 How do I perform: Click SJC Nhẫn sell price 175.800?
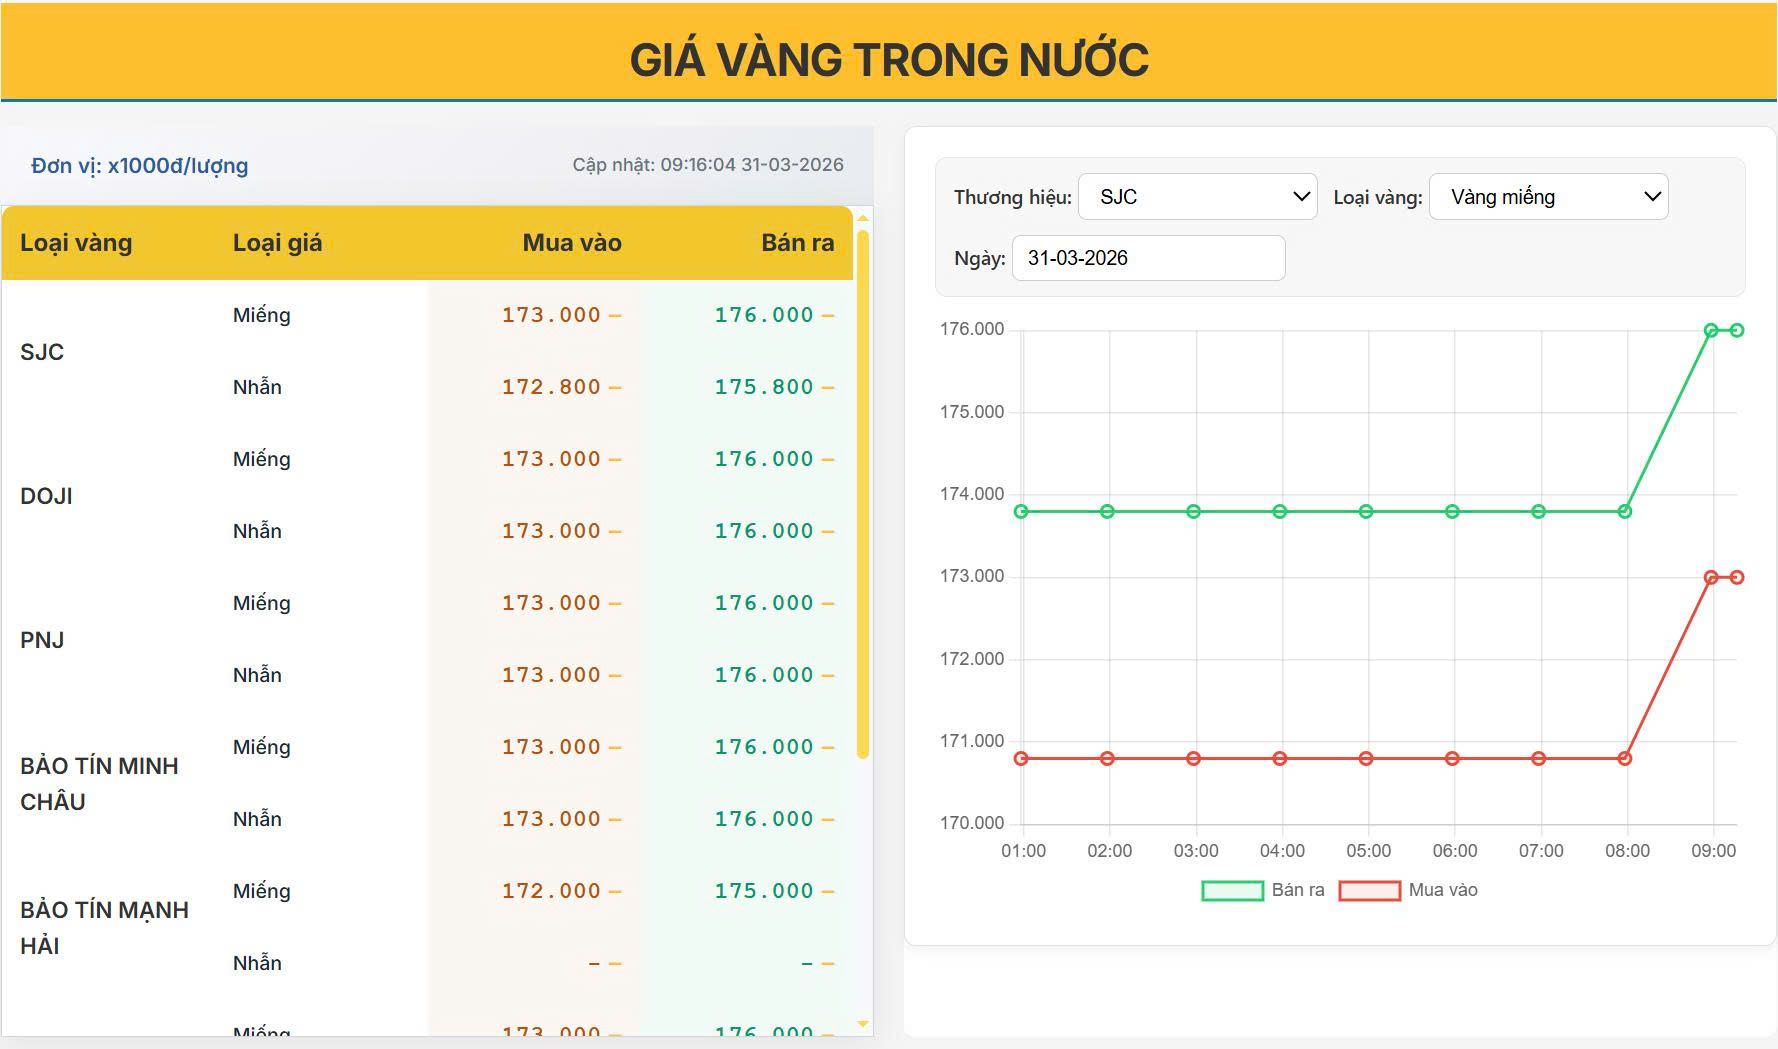tap(764, 387)
